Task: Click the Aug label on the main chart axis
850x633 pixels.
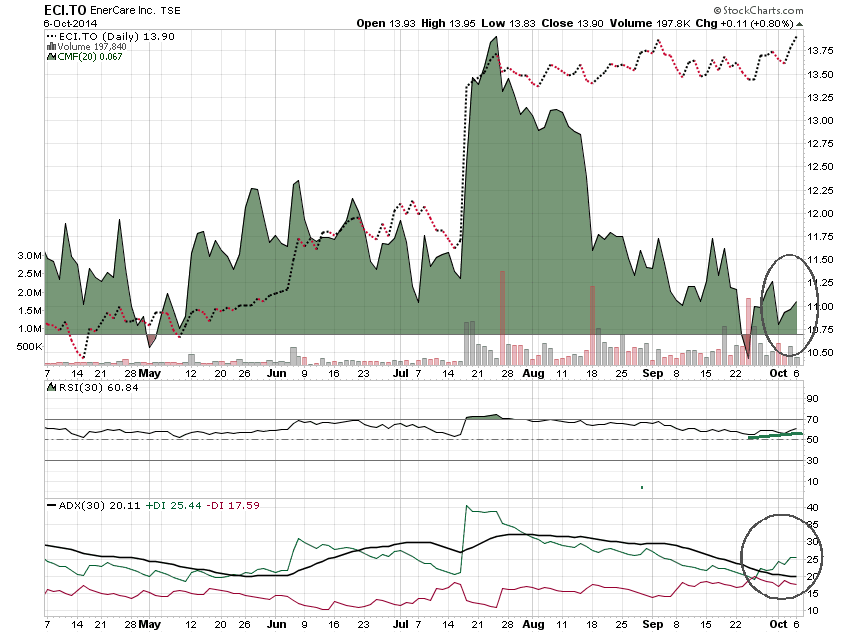Action: [533, 373]
